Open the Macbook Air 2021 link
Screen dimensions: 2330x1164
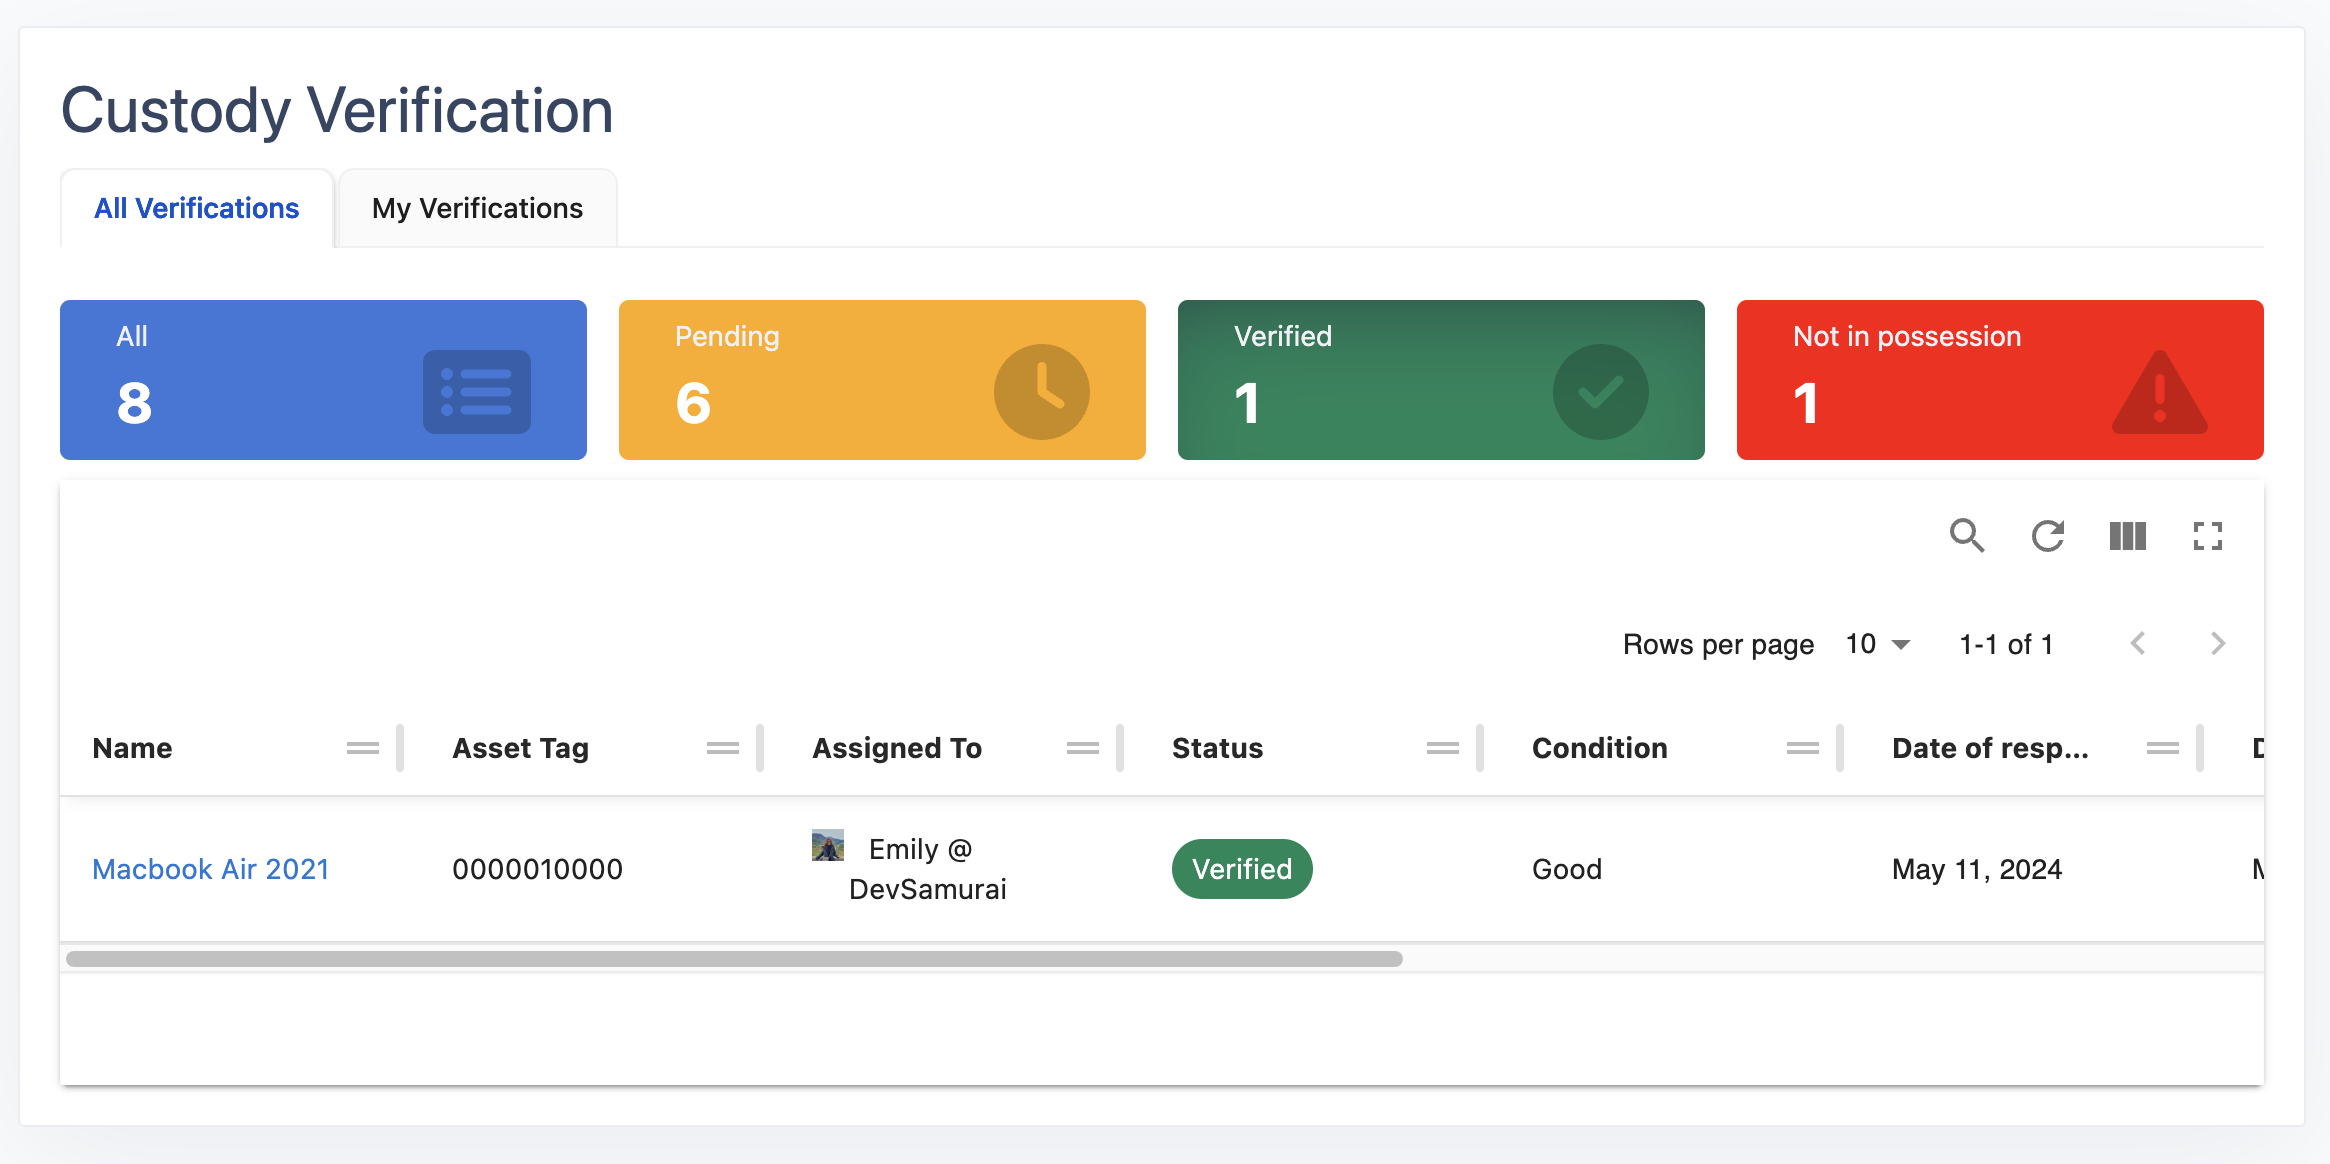point(211,869)
